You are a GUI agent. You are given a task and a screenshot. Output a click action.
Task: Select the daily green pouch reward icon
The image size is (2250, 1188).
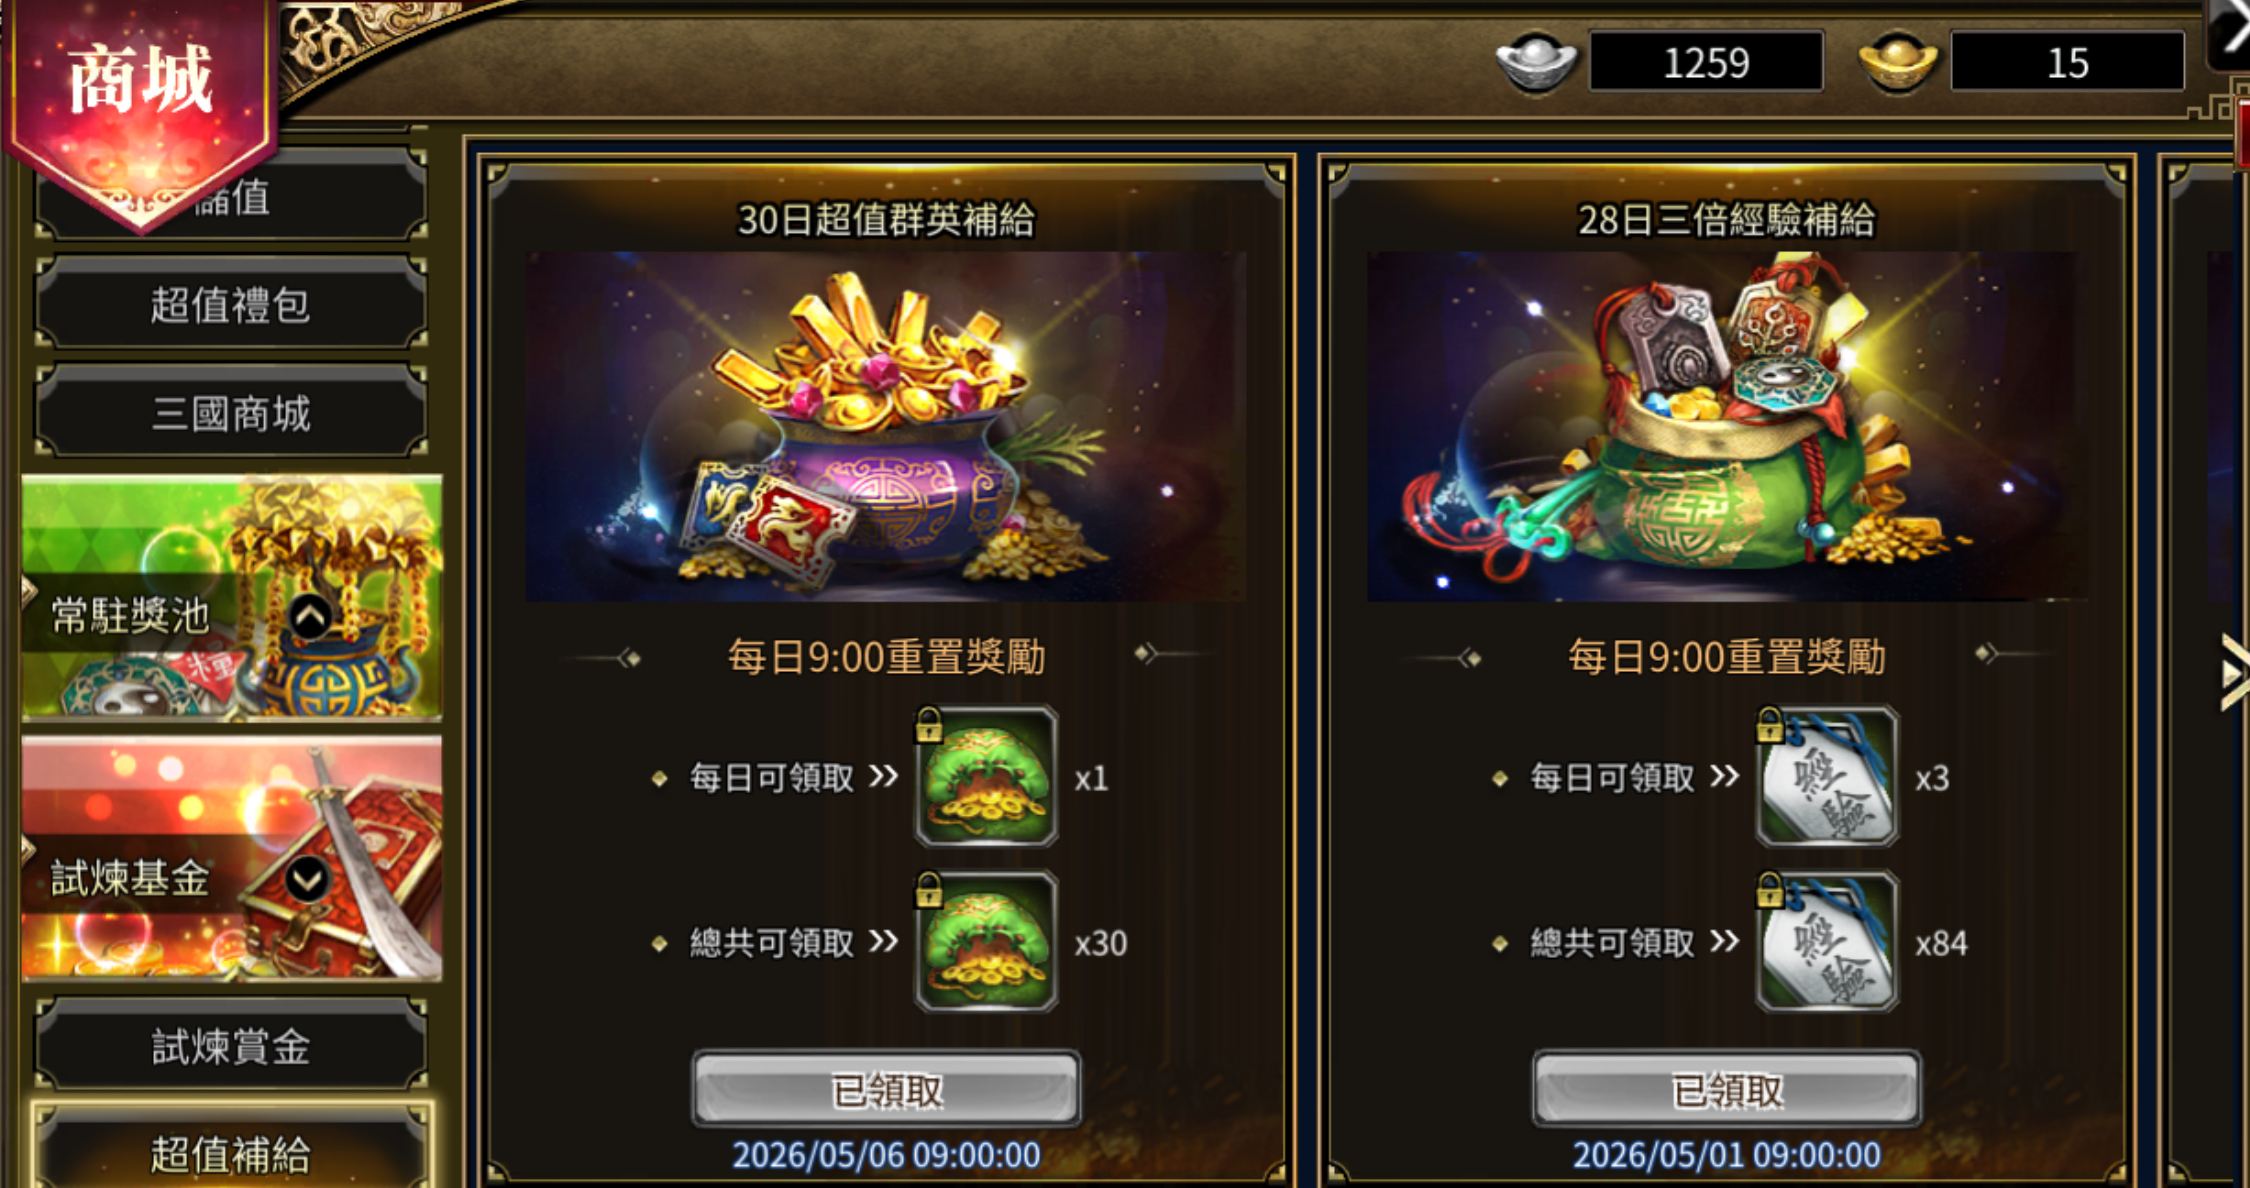[986, 777]
